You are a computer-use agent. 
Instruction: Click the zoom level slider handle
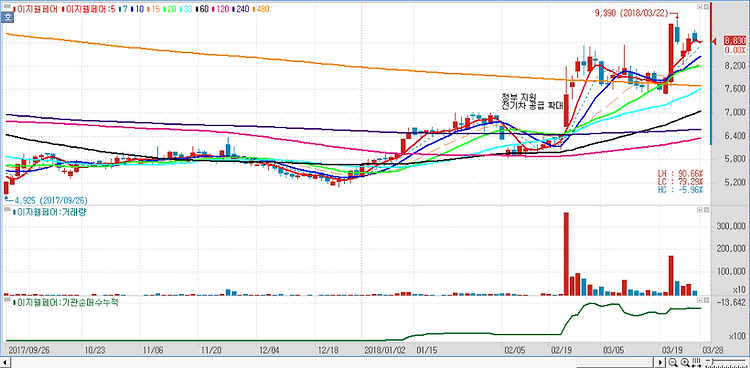(713, 362)
